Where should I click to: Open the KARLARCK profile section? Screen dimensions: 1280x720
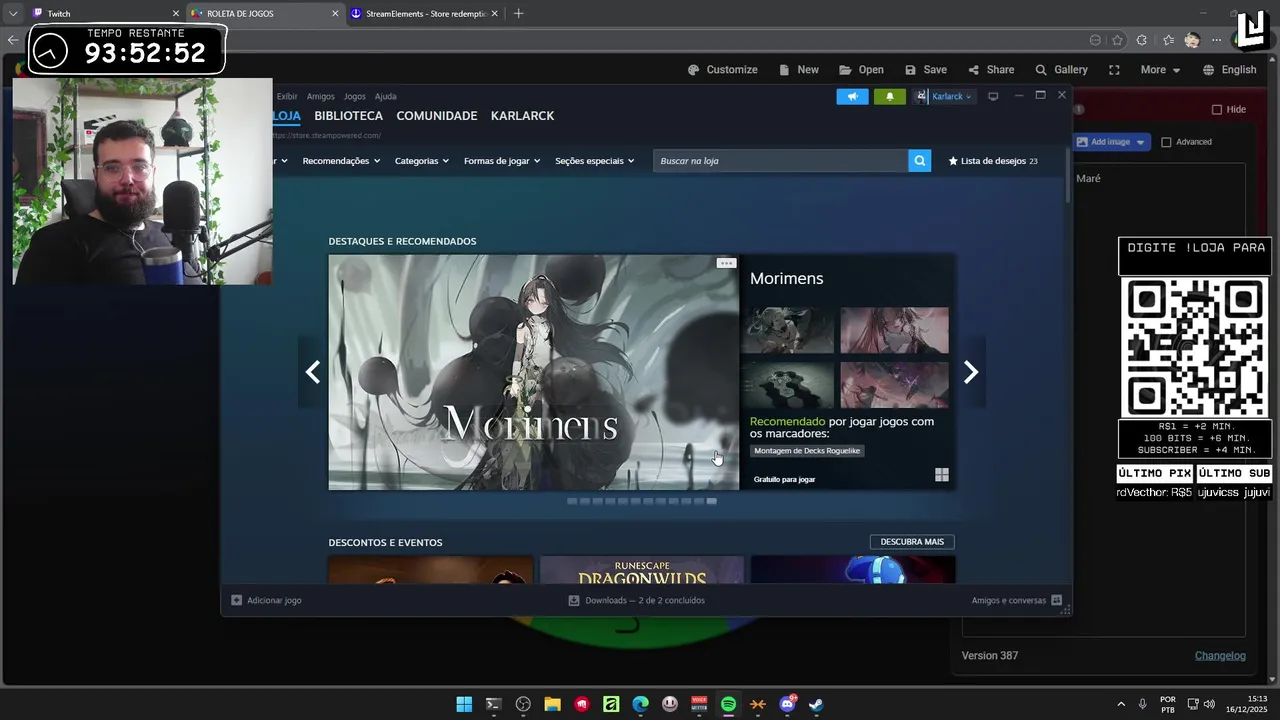click(522, 116)
